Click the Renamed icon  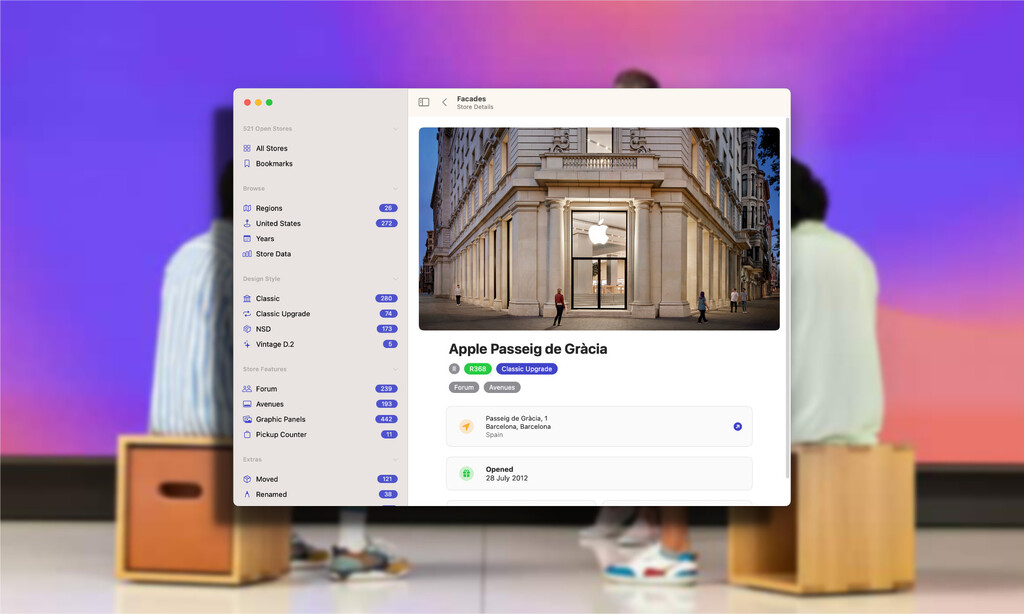[247, 494]
